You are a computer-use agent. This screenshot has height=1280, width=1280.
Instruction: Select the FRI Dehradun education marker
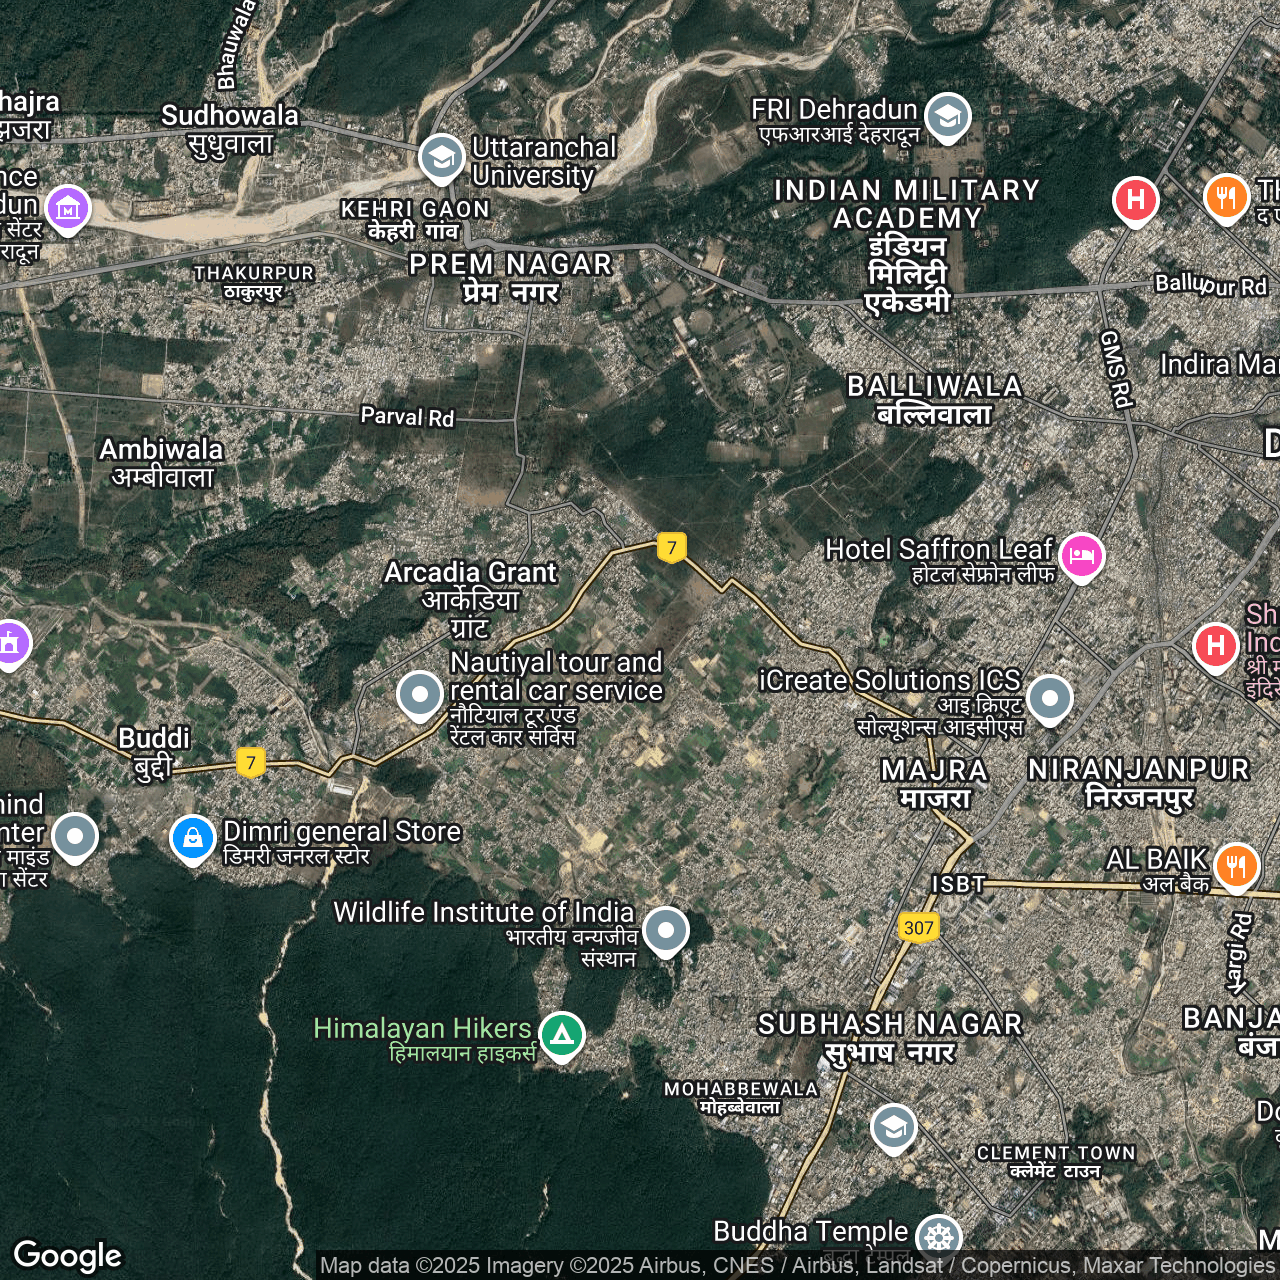947,116
